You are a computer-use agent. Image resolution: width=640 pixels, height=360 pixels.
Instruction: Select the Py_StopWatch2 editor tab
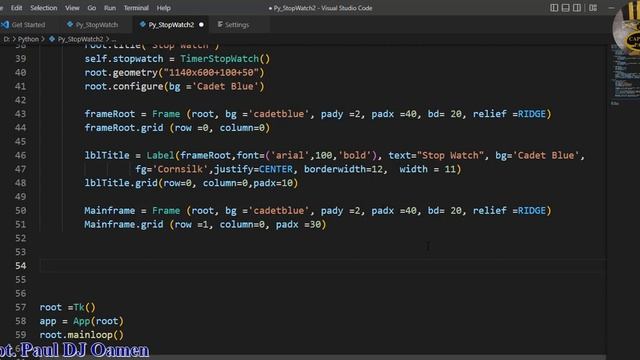[x=171, y=25]
